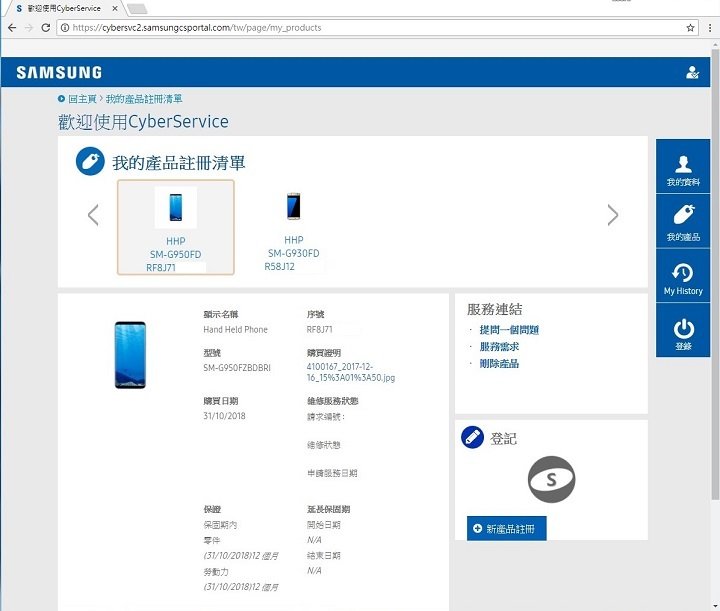
Task: Click 我的產品註冊清單 breadcrumb link
Action: (144, 99)
